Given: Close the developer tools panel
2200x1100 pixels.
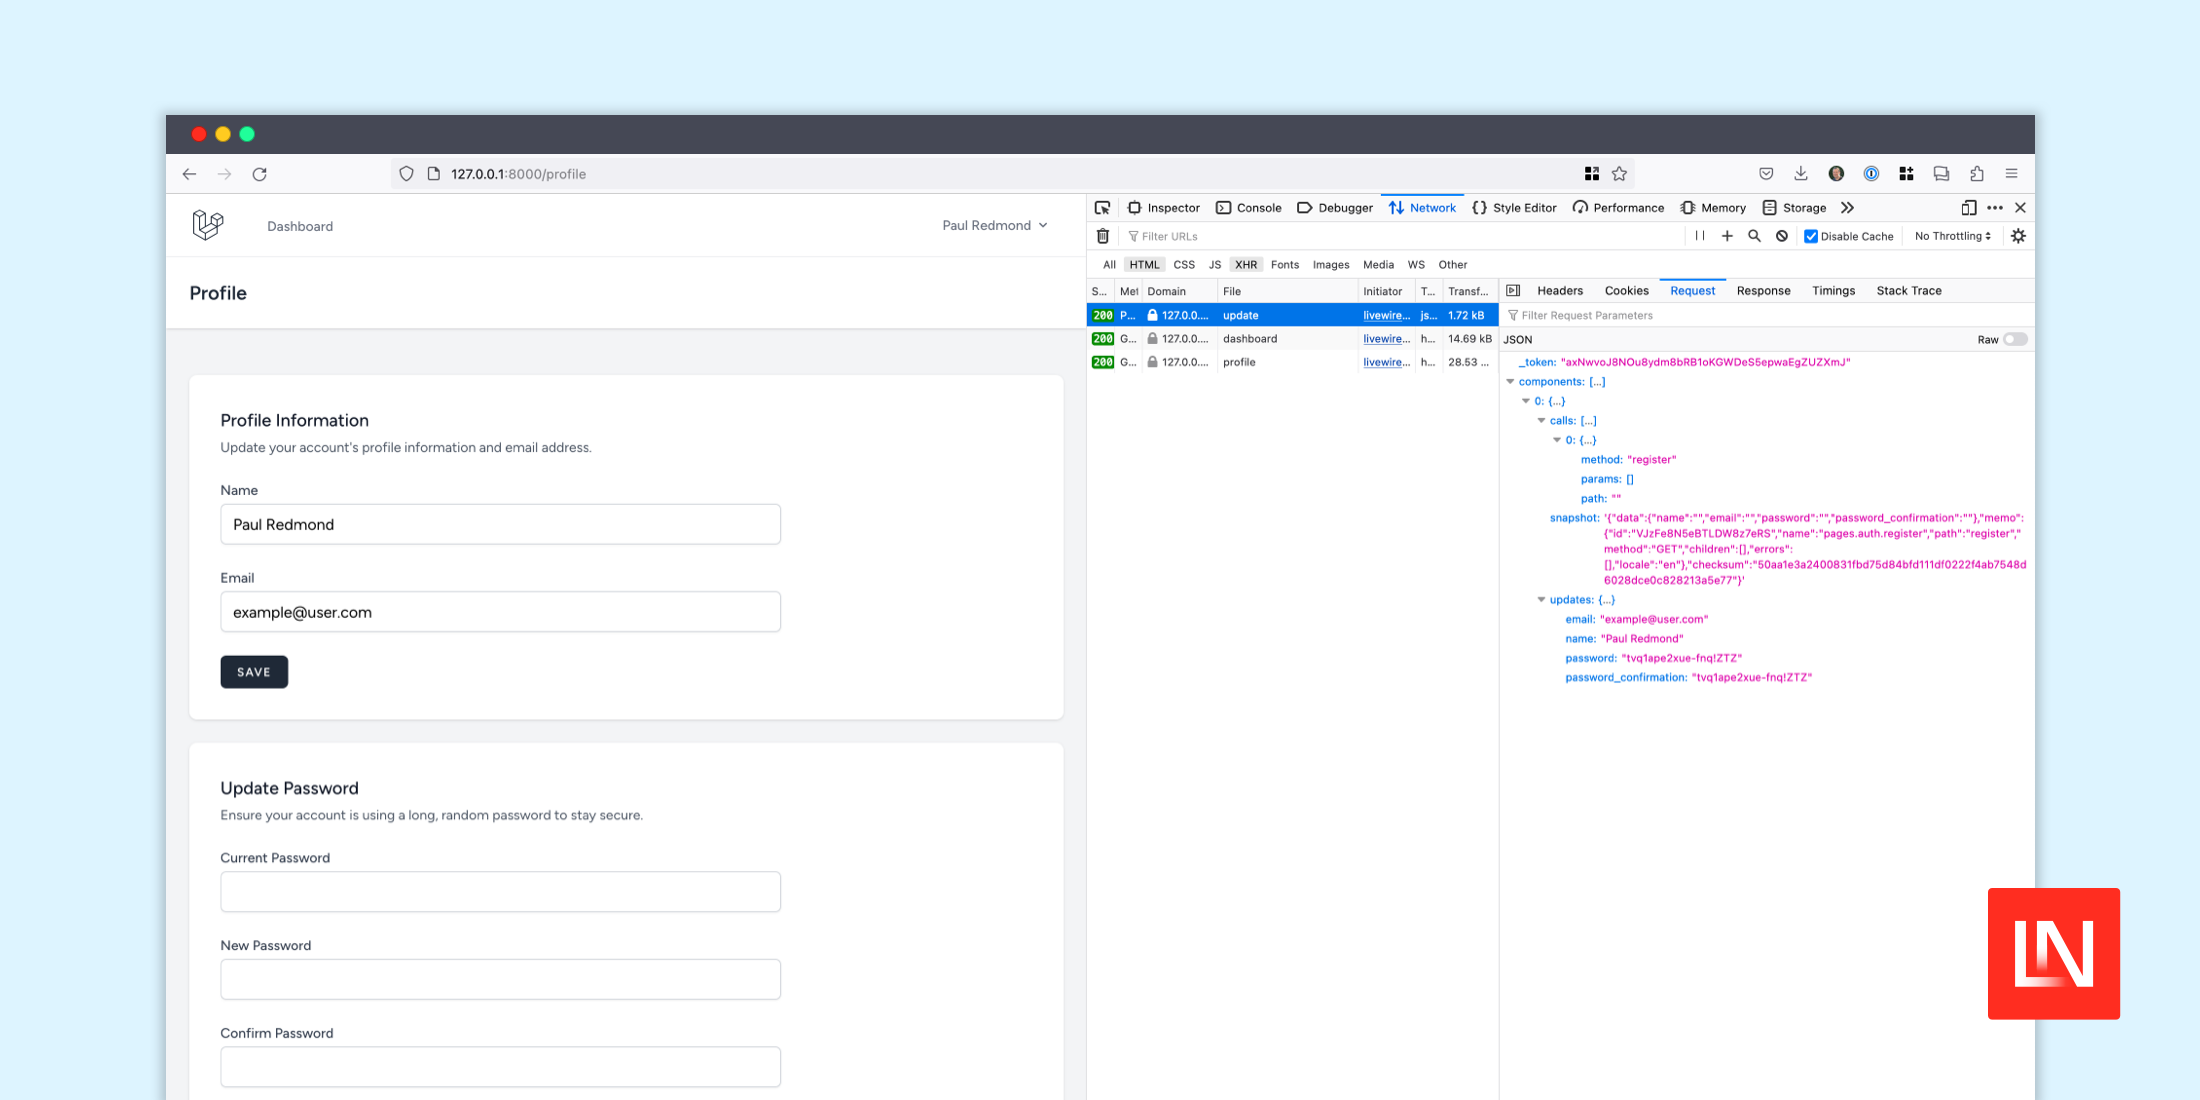Looking at the screenshot, I should click(x=2021, y=208).
